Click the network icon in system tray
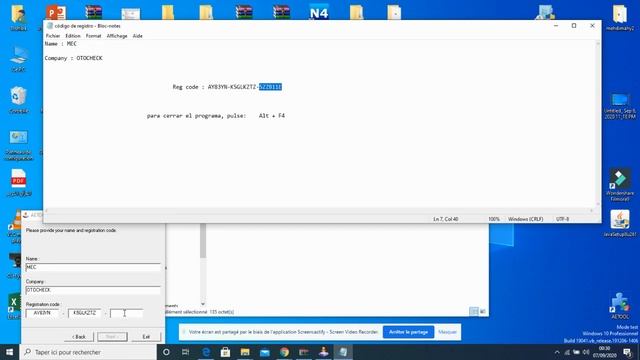This screenshot has height=360, width=640. pyautogui.click(x=567, y=352)
